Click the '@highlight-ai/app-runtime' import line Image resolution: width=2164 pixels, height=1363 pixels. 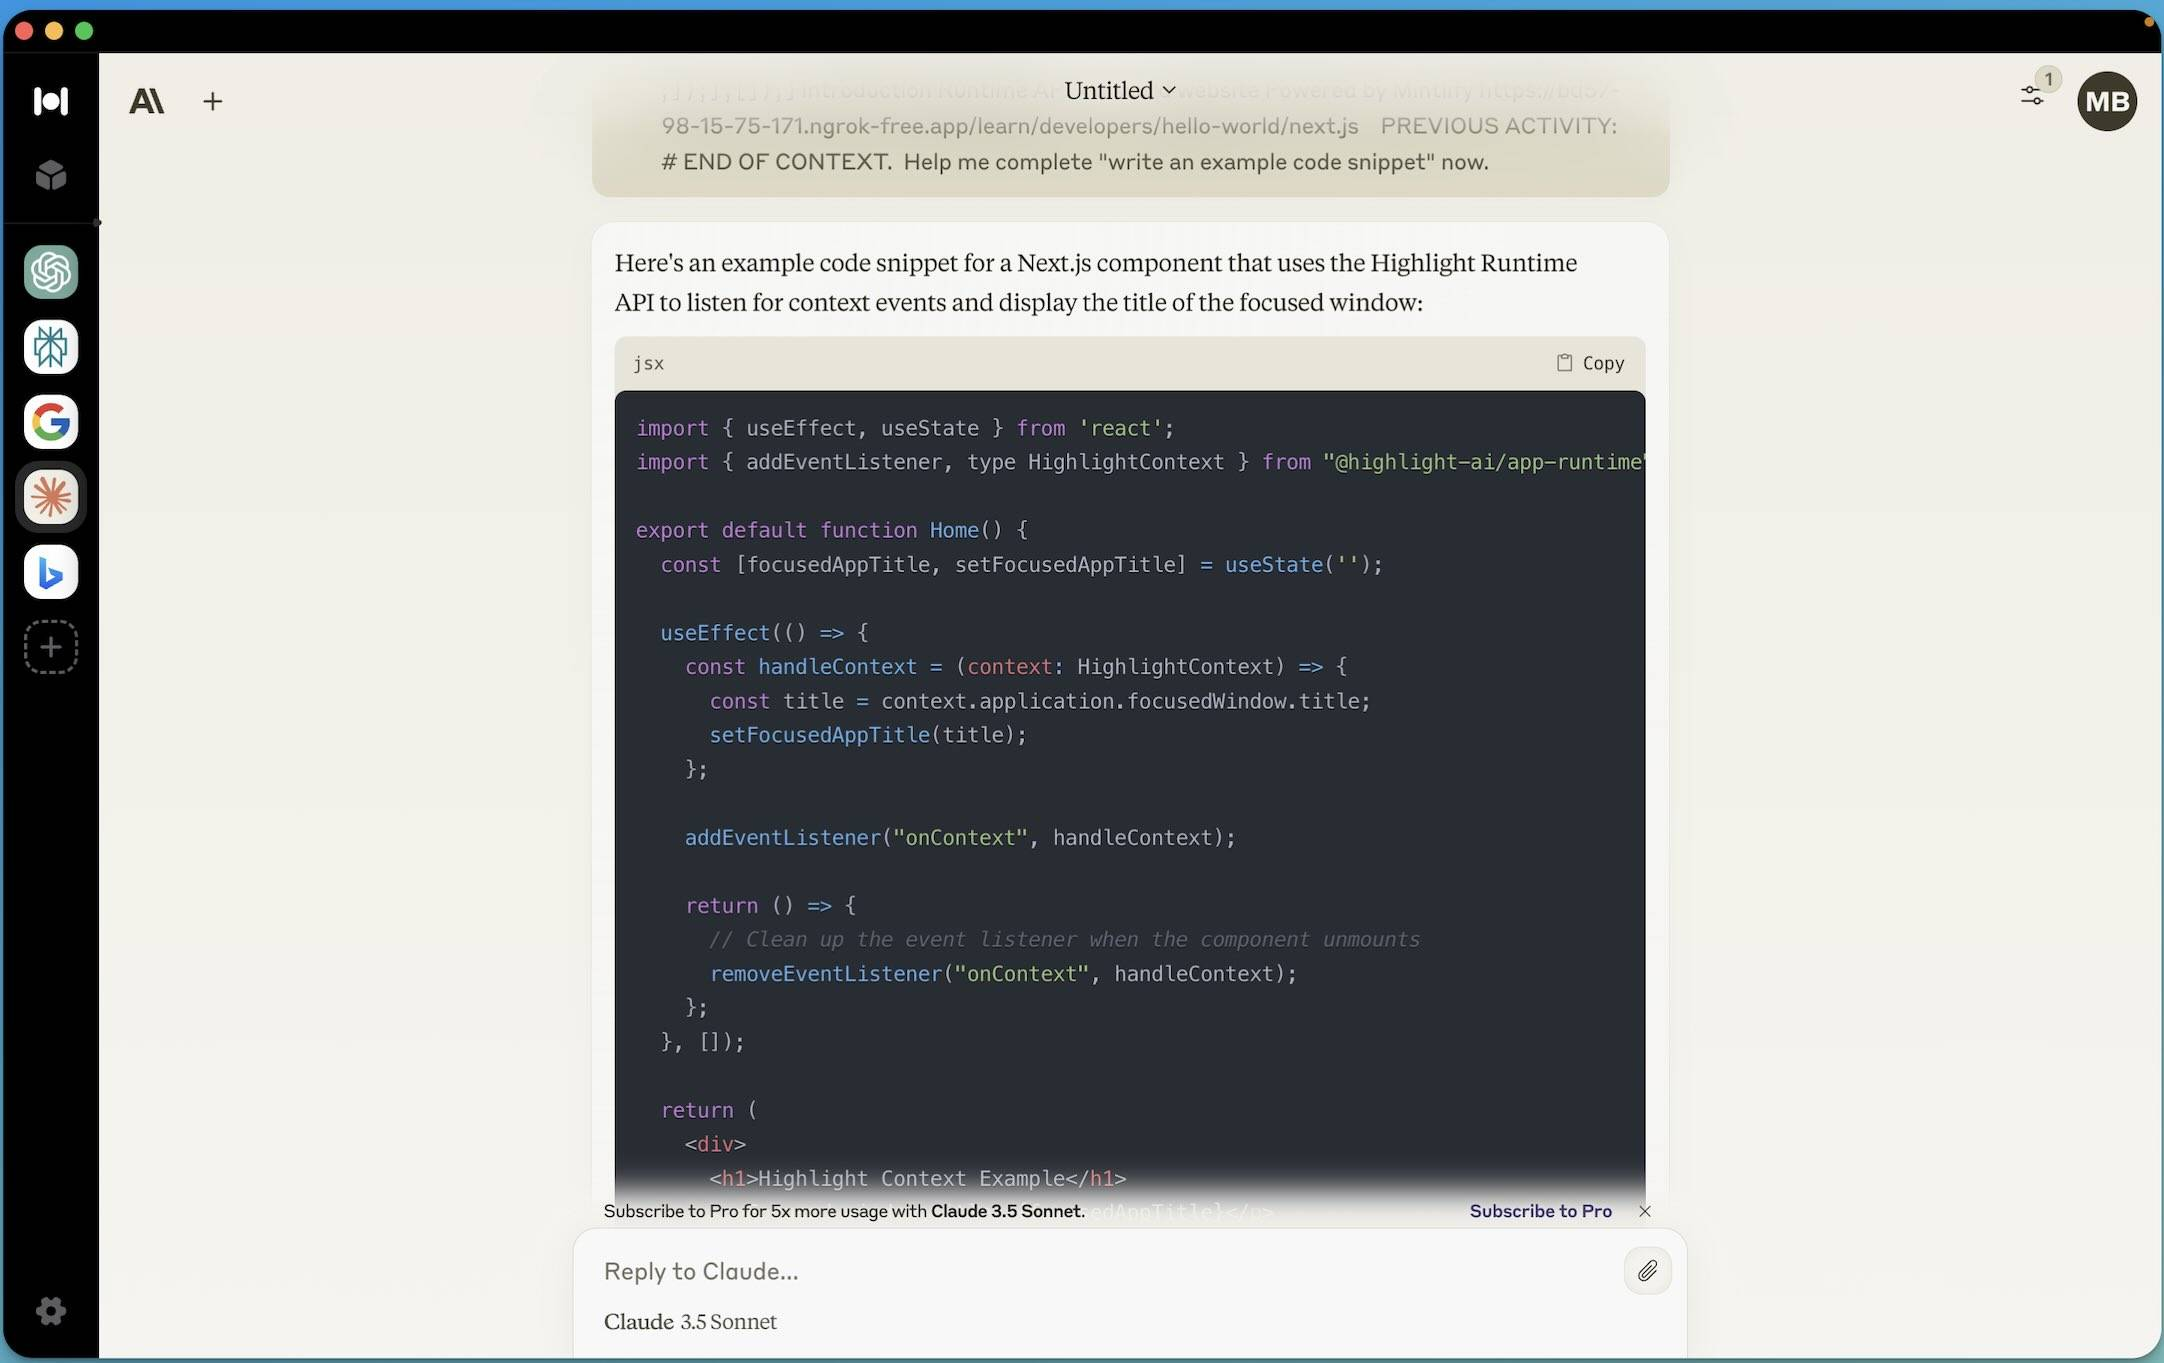(x=1140, y=462)
